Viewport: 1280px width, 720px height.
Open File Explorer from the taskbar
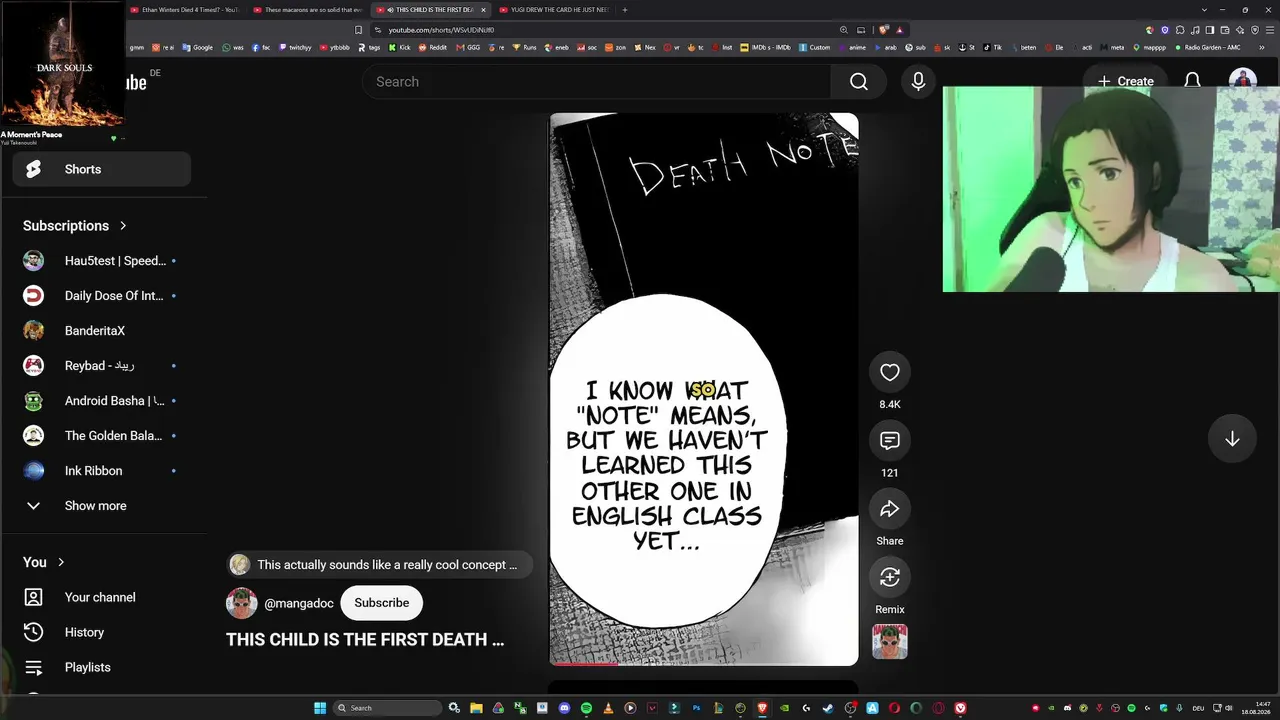click(476, 708)
